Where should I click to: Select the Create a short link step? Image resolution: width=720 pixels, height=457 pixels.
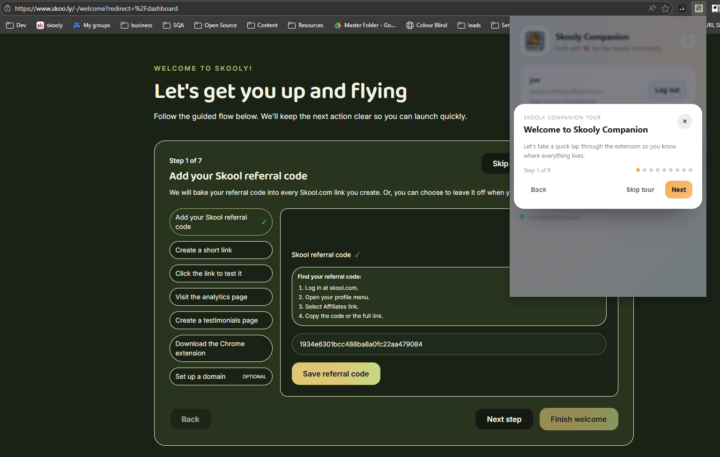click(x=220, y=250)
